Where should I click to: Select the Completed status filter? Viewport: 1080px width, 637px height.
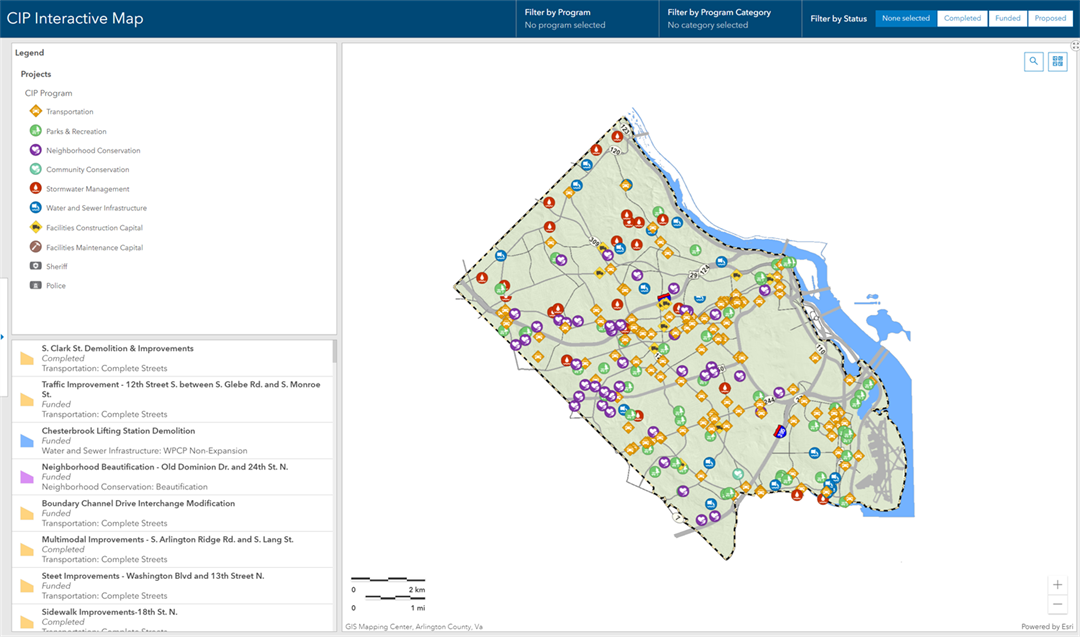(962, 18)
